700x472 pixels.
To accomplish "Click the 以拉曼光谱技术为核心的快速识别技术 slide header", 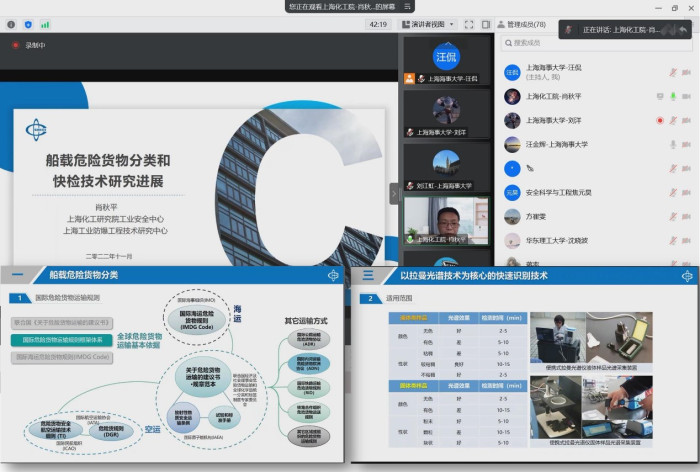I will (x=474, y=276).
